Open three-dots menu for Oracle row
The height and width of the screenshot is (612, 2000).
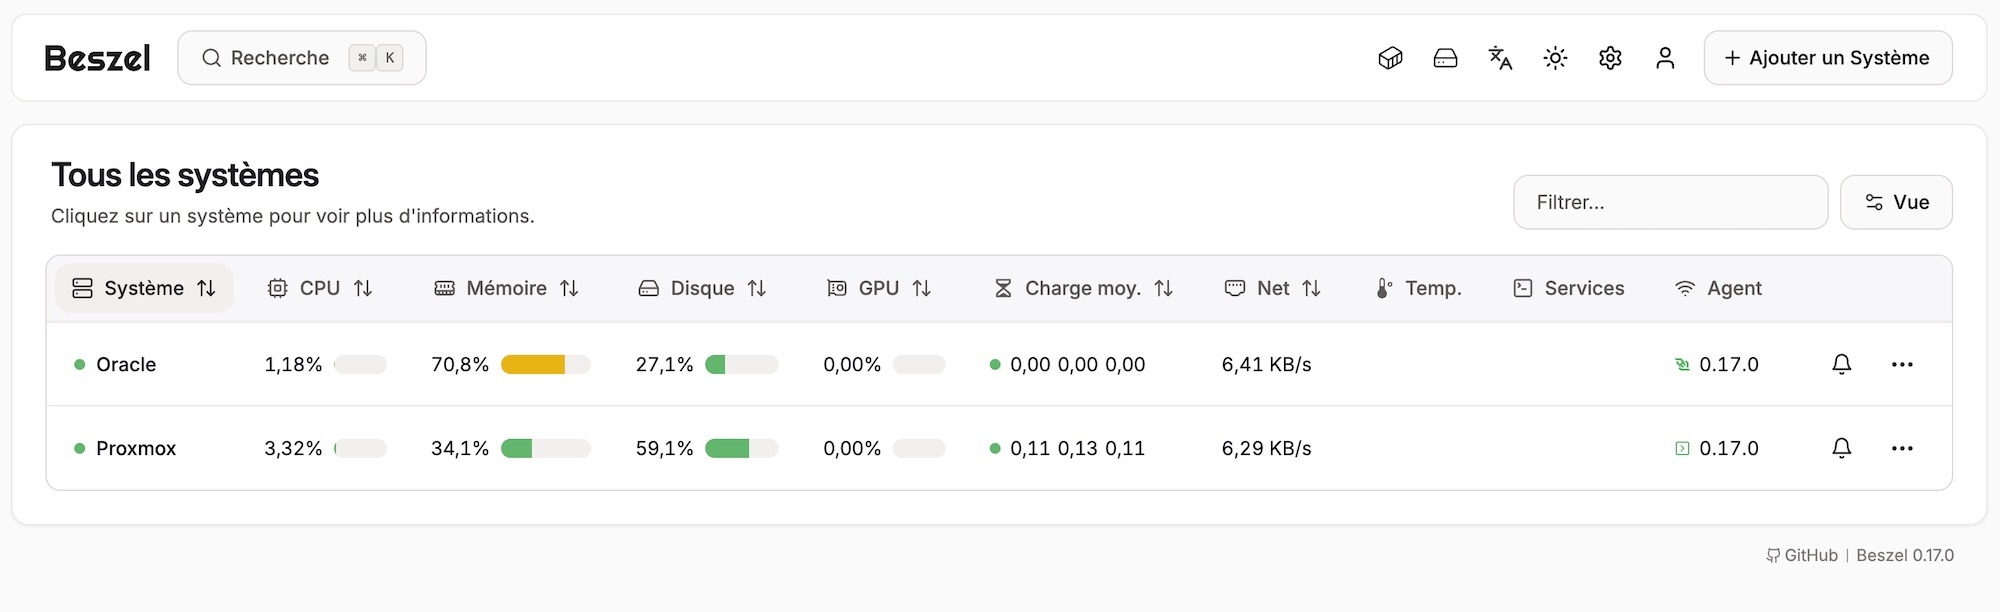click(x=1902, y=364)
